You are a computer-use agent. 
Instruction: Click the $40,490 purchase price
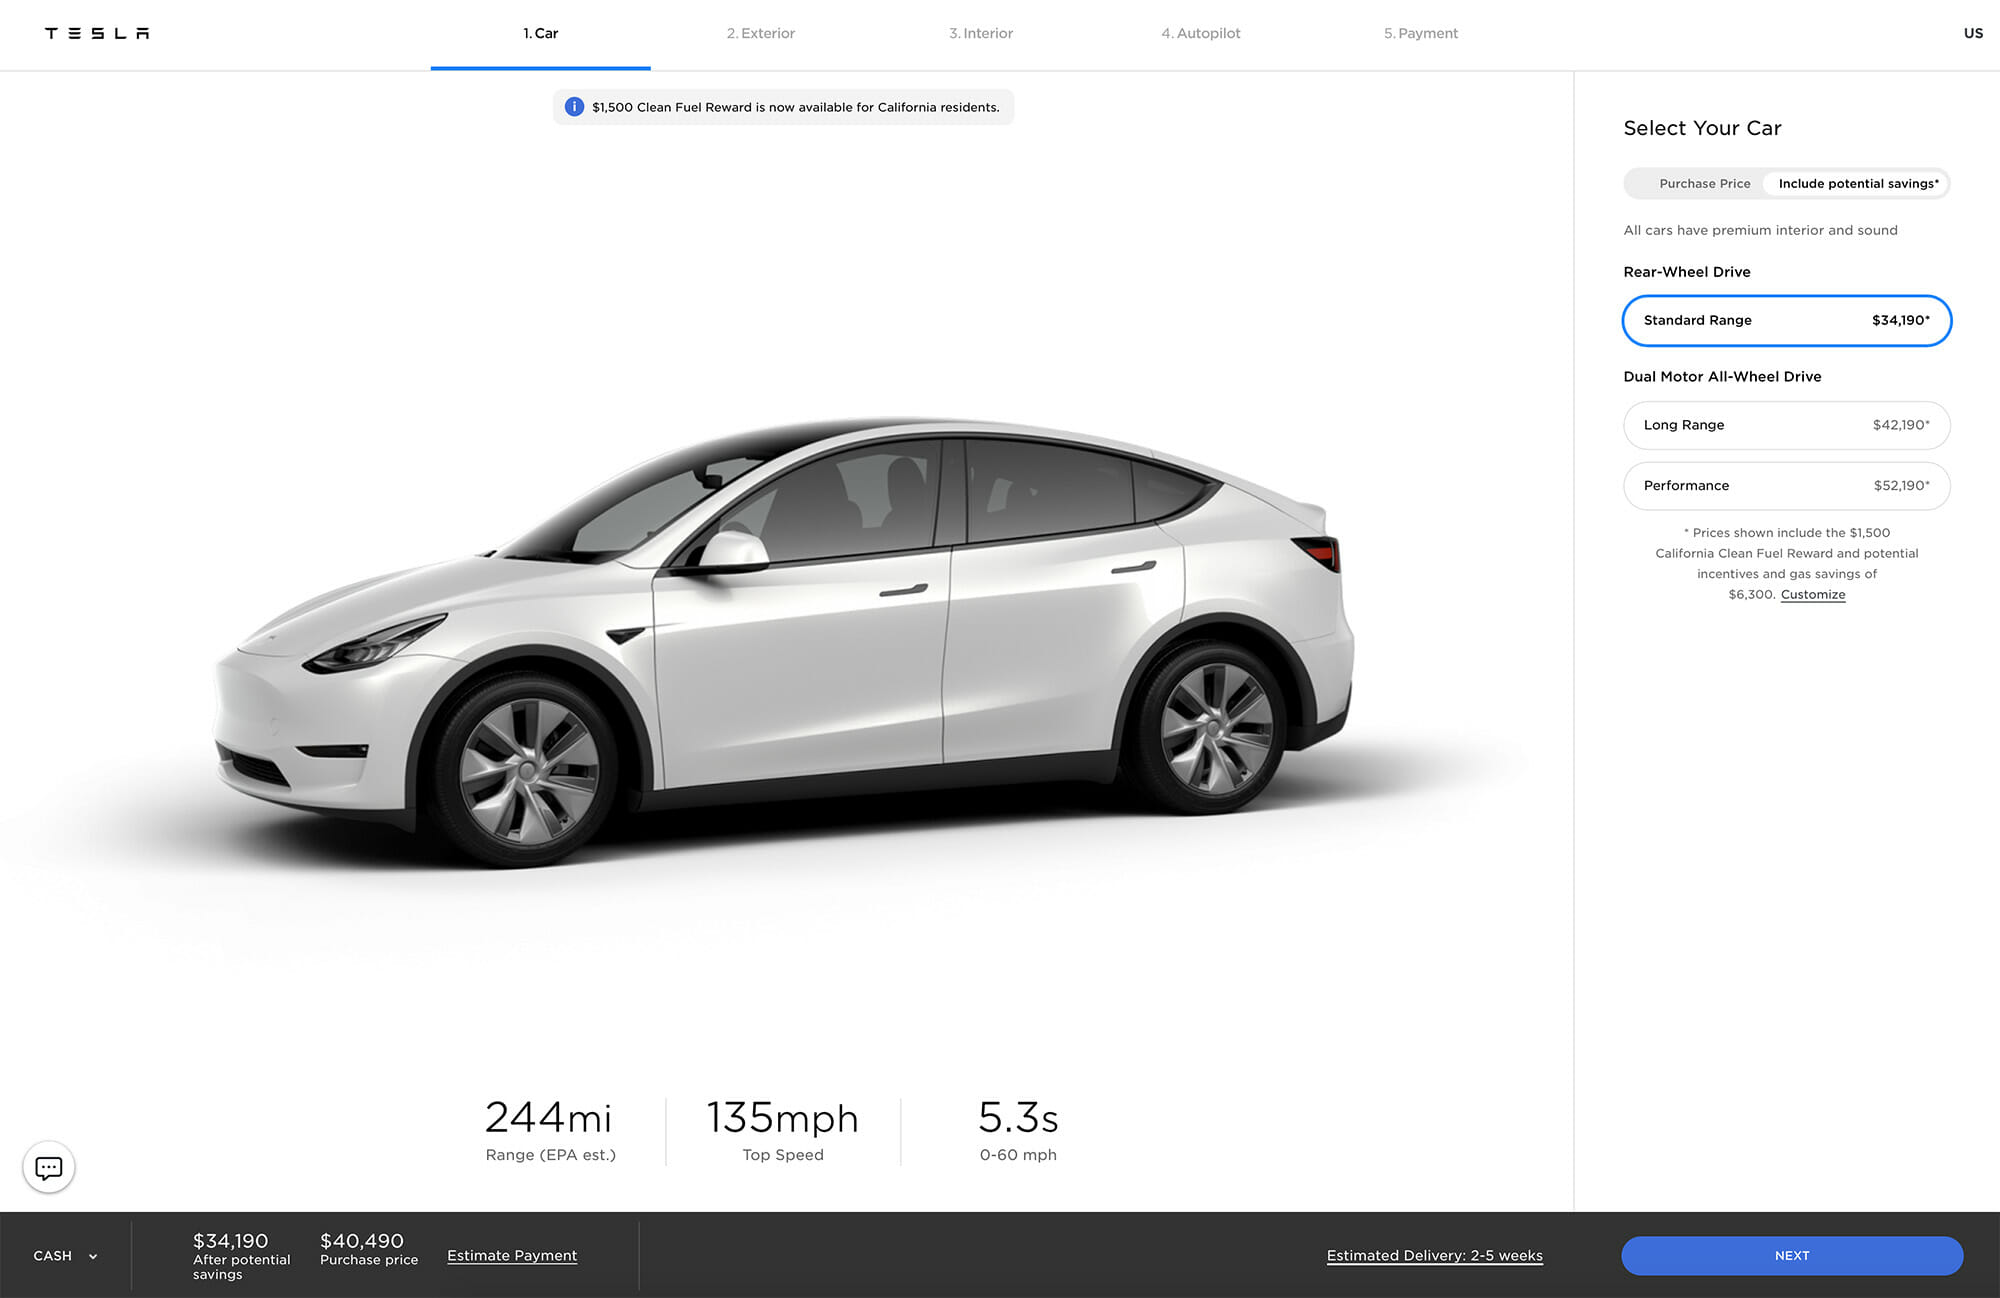coord(361,1241)
